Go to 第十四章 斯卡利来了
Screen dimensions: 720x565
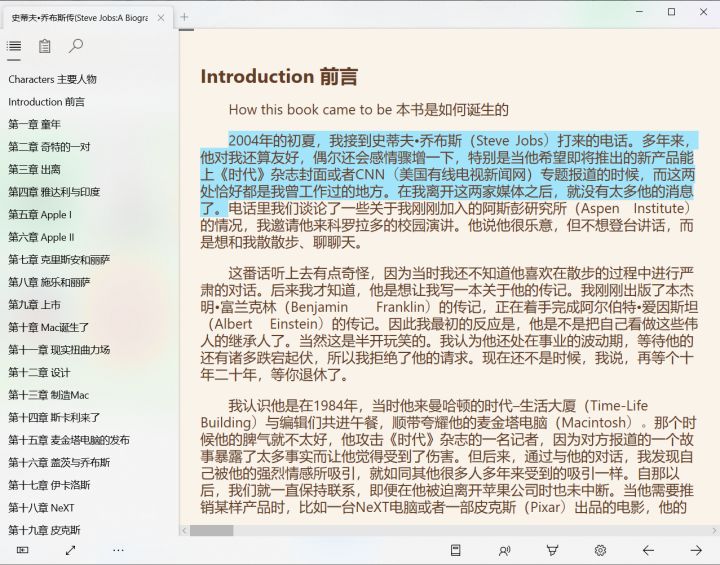point(54,418)
